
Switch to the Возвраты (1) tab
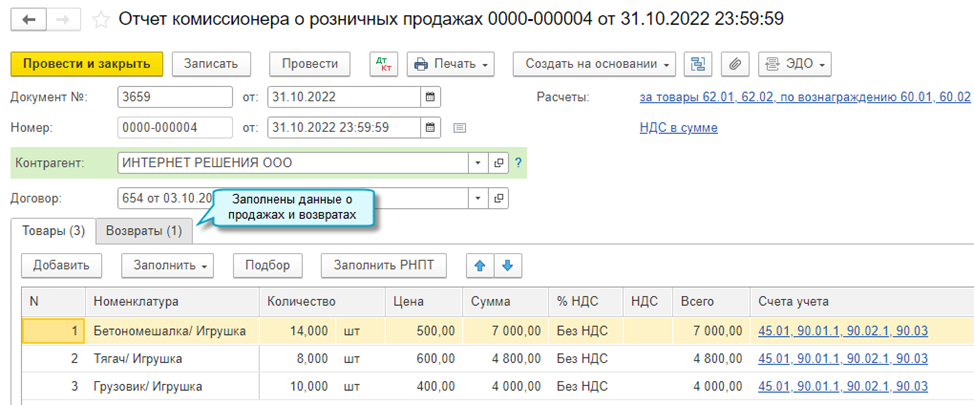tap(144, 231)
